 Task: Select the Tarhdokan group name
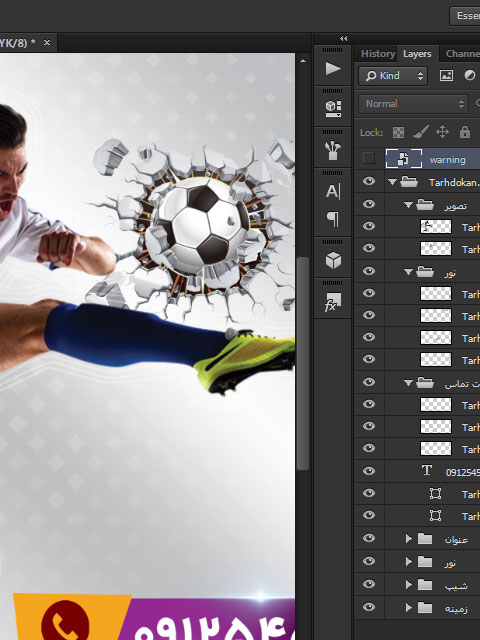coord(454,182)
